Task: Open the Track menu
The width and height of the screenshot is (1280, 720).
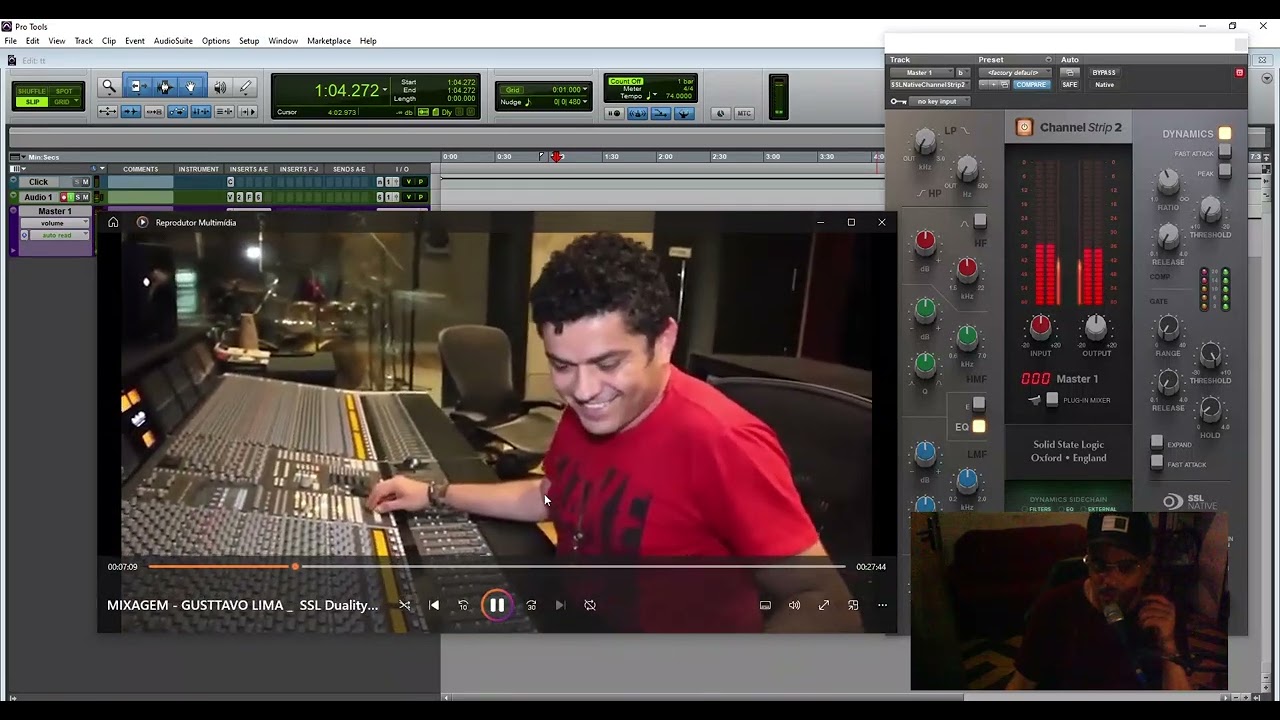Action: (84, 41)
